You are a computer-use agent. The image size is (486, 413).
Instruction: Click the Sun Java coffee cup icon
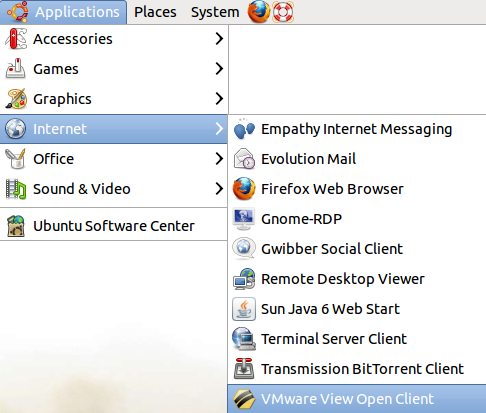click(x=244, y=309)
